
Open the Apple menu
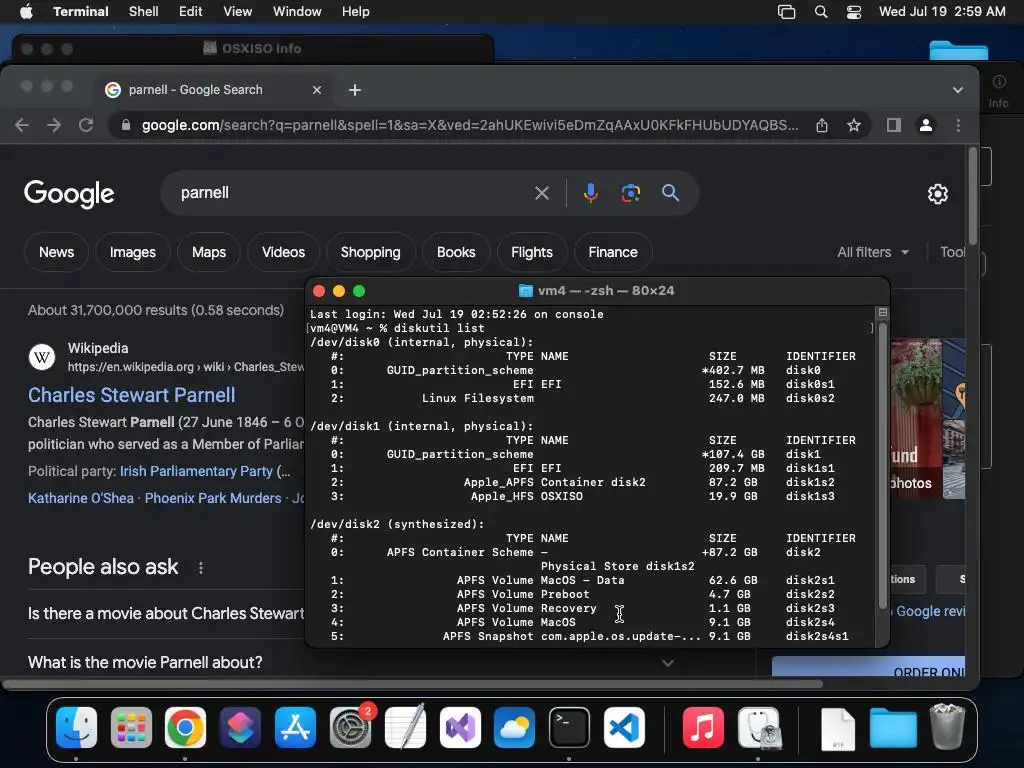pyautogui.click(x=26, y=12)
